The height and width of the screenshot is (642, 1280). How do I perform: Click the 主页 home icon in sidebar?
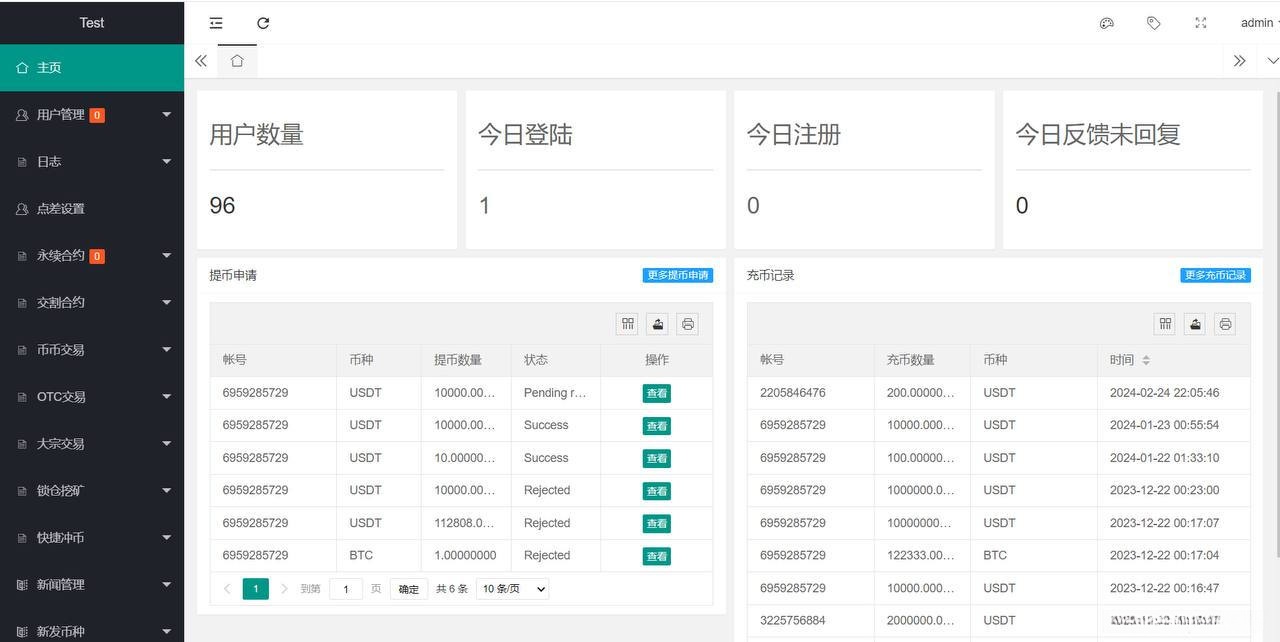click(x=22, y=68)
